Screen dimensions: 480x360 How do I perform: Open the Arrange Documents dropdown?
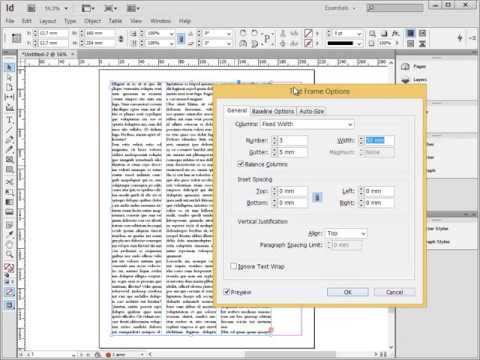click(x=133, y=8)
